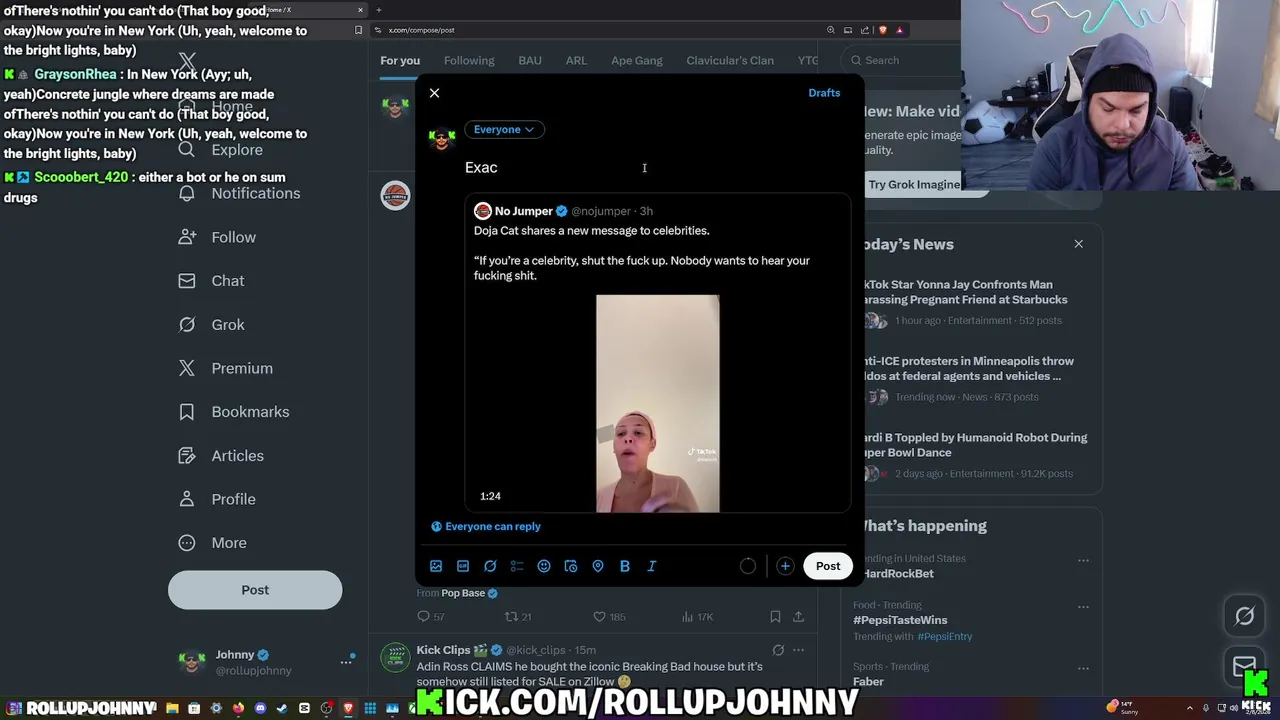The image size is (1280, 720).
Task: Play the quoted Doja Cat video
Action: [657, 403]
